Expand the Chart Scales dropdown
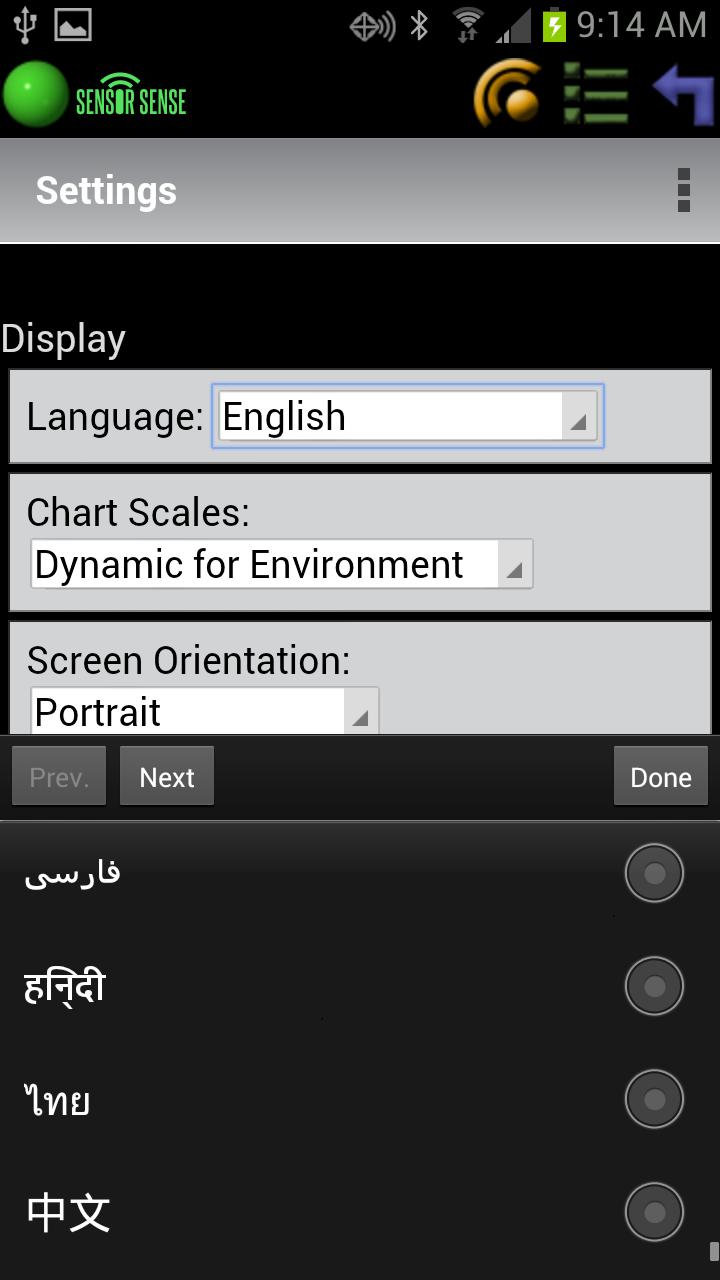The height and width of the screenshot is (1280, 720). click(x=281, y=565)
